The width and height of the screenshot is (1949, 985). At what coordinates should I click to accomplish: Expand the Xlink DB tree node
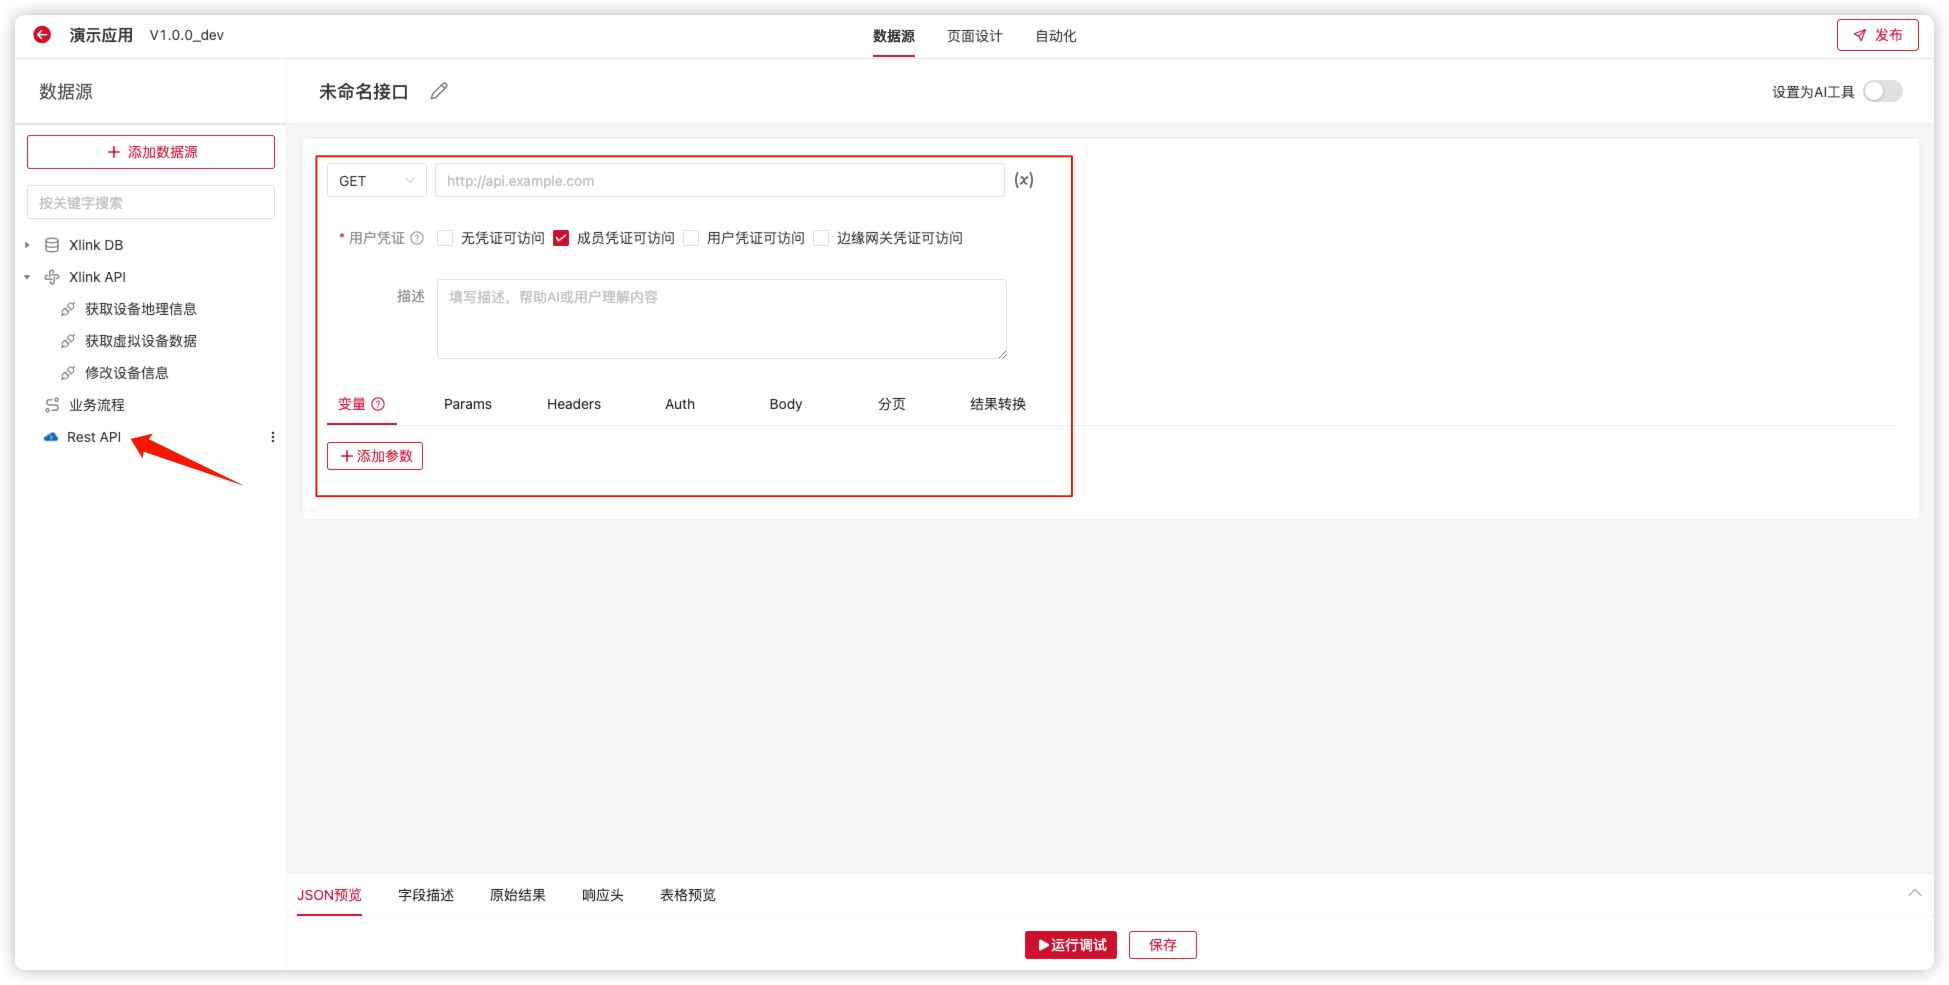tap(27, 245)
